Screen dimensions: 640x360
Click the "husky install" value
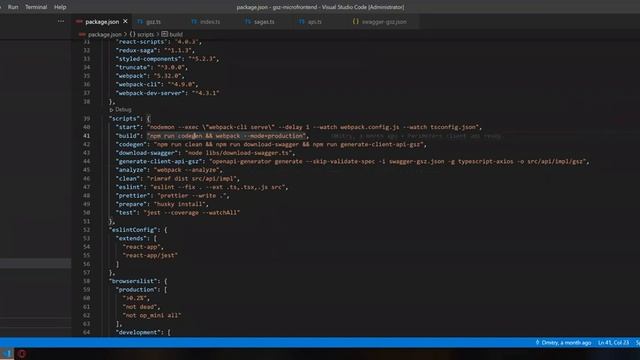coord(180,204)
